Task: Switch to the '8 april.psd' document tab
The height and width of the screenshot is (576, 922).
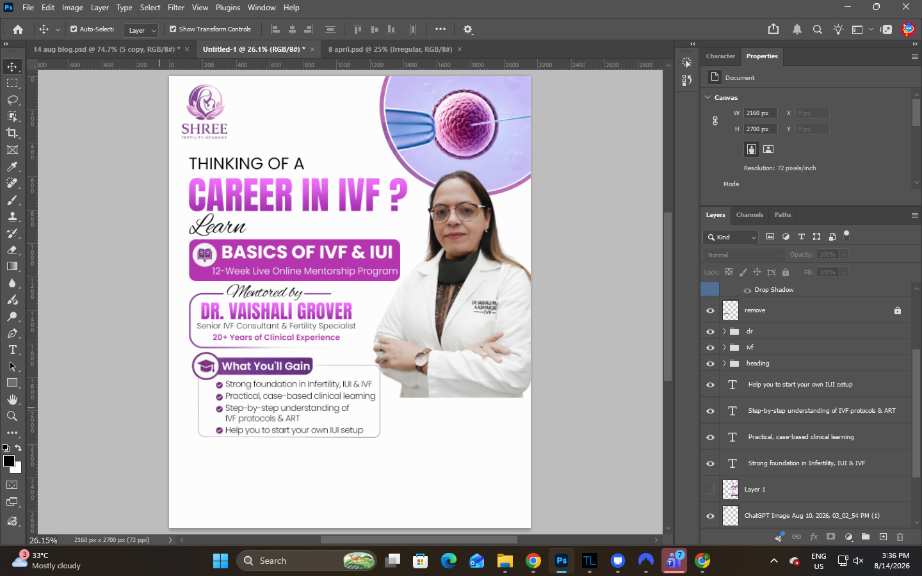Action: click(x=390, y=49)
